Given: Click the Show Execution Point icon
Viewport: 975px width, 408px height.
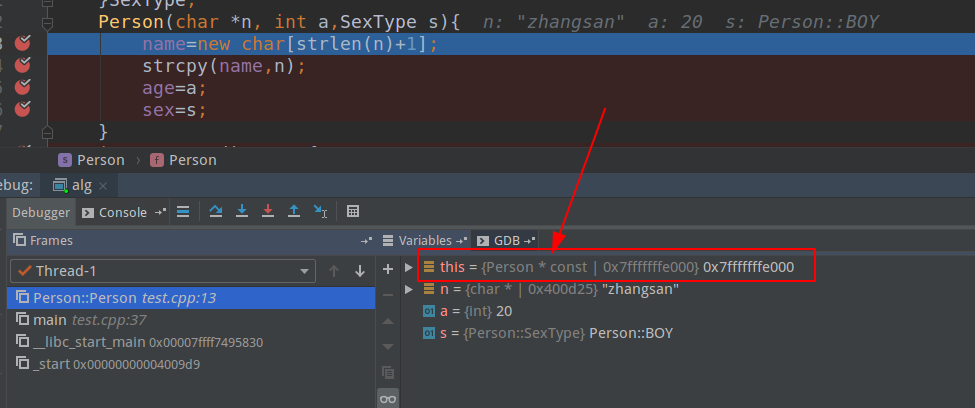Looking at the screenshot, I should [182, 211].
